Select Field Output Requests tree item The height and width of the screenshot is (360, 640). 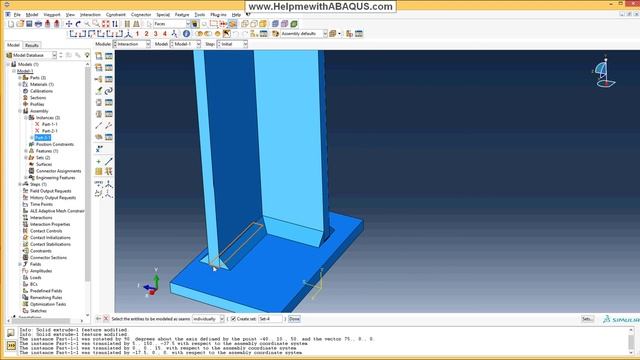50,191
